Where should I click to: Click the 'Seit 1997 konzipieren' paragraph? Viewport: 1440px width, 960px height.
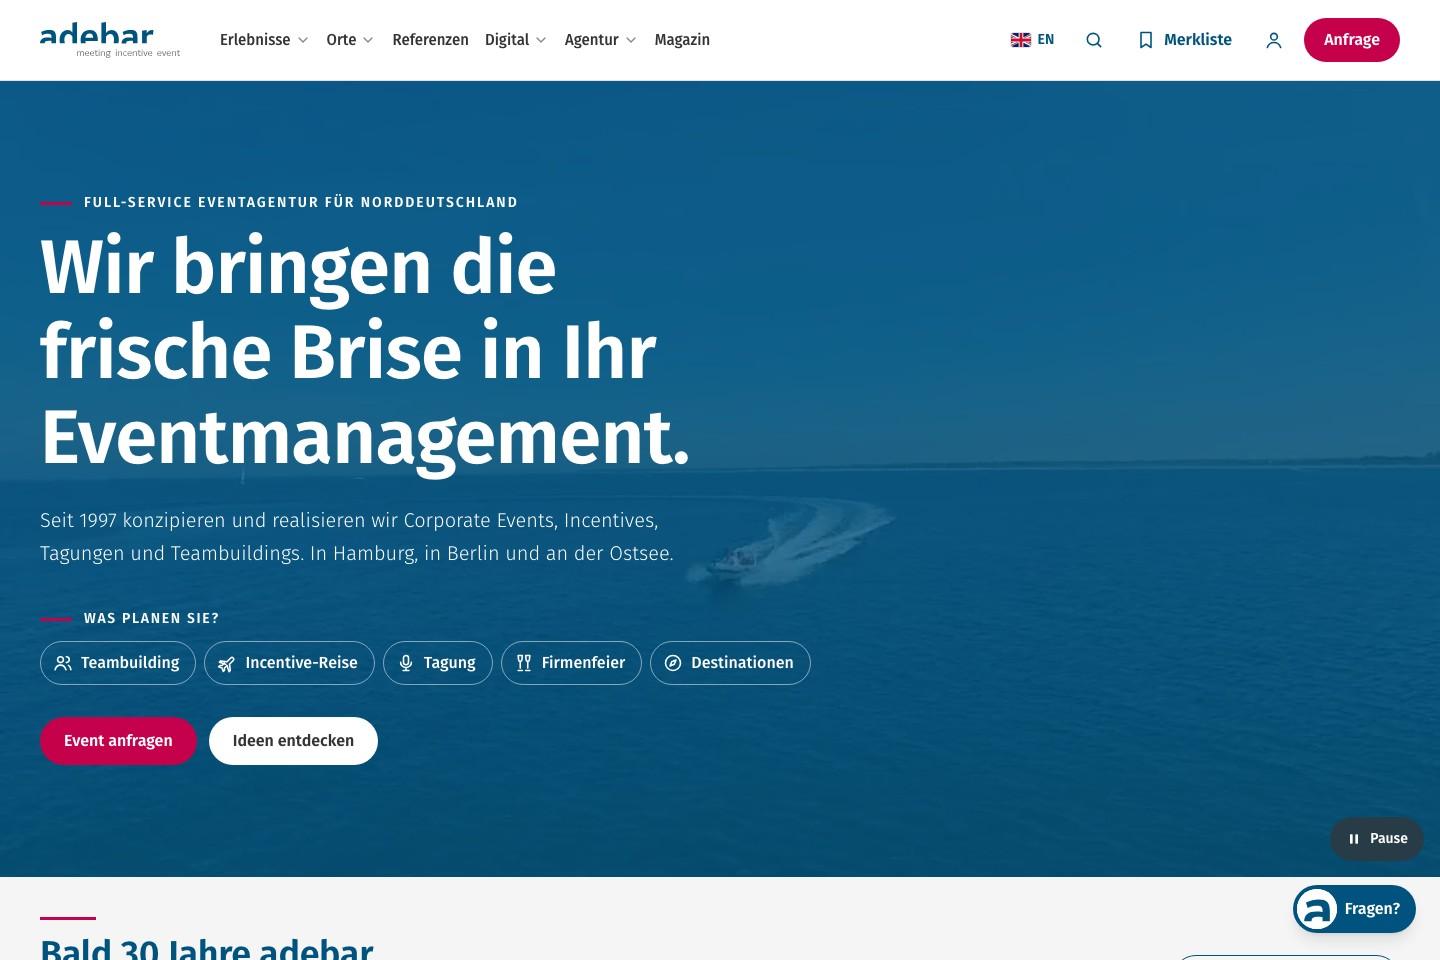pyautogui.click(x=357, y=537)
